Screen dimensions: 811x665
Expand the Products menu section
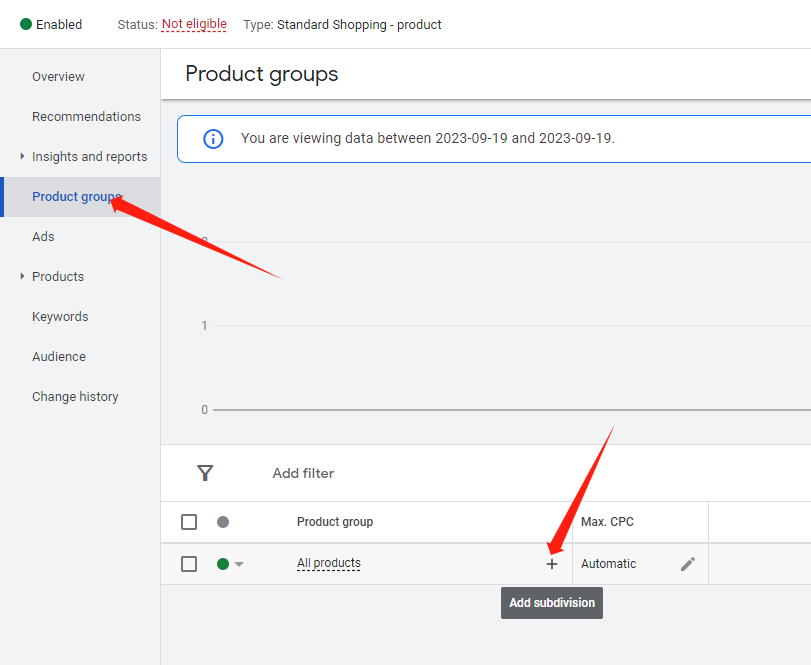pyautogui.click(x=22, y=276)
